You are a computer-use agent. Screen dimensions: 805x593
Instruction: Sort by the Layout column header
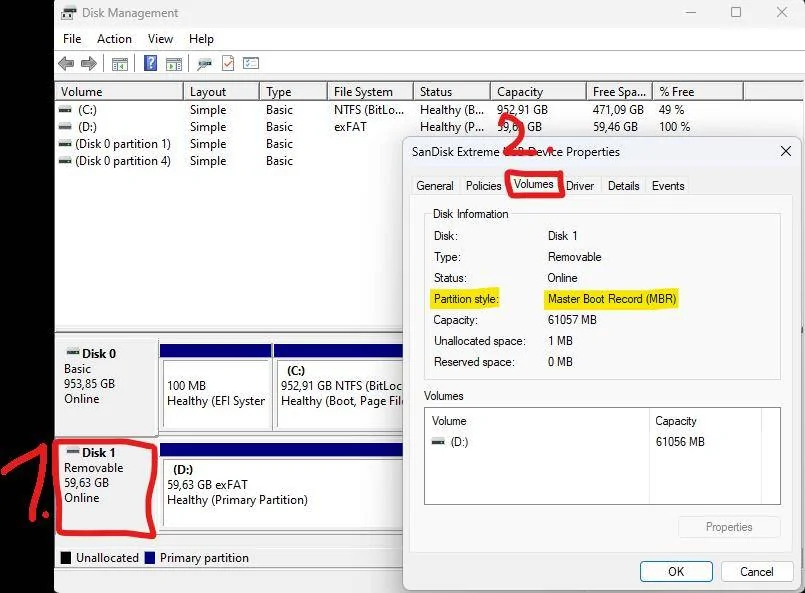pos(221,92)
